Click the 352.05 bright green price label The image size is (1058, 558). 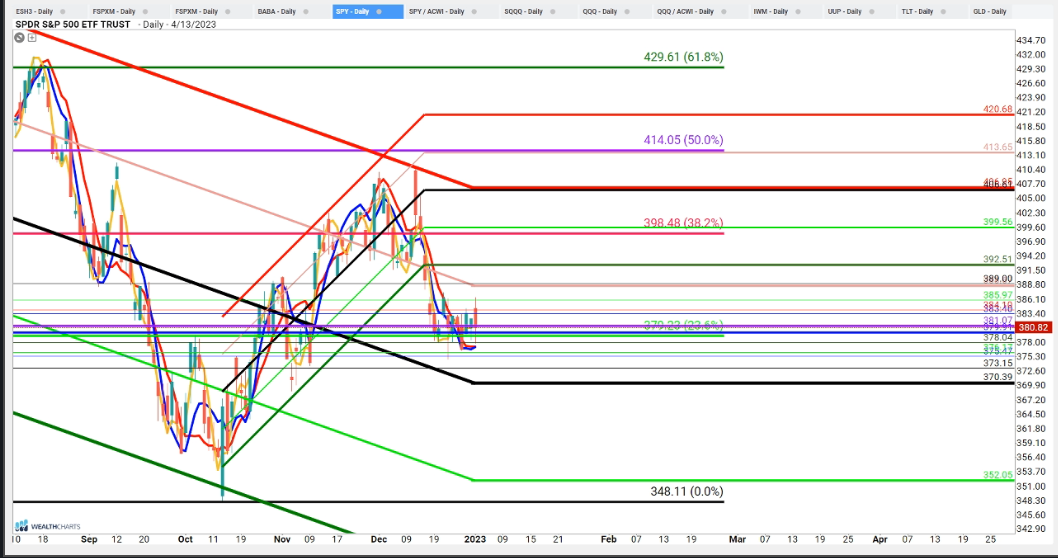coord(998,475)
